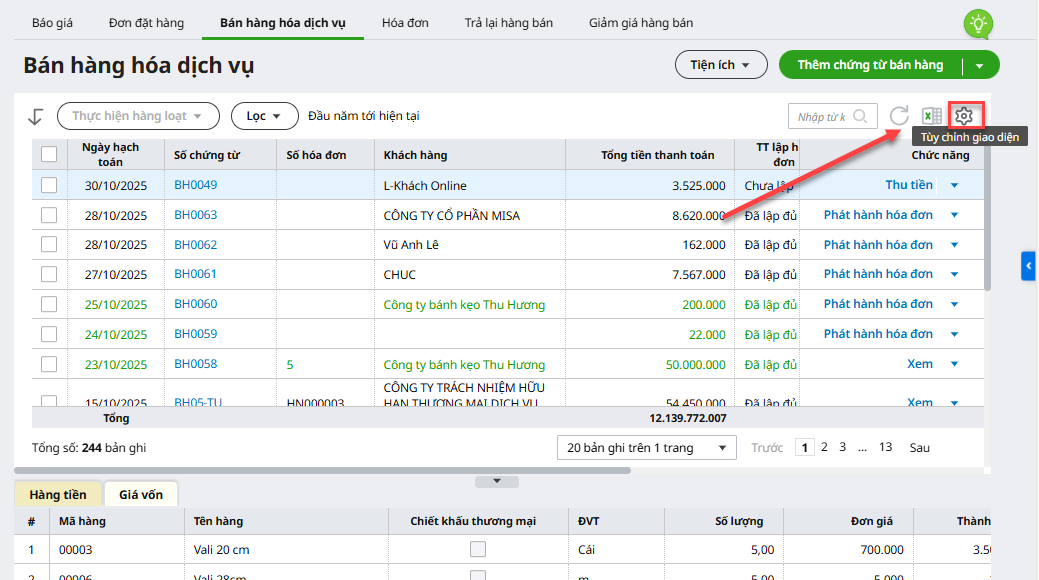Click Thêm chứng từ bán hàng button

[870, 65]
